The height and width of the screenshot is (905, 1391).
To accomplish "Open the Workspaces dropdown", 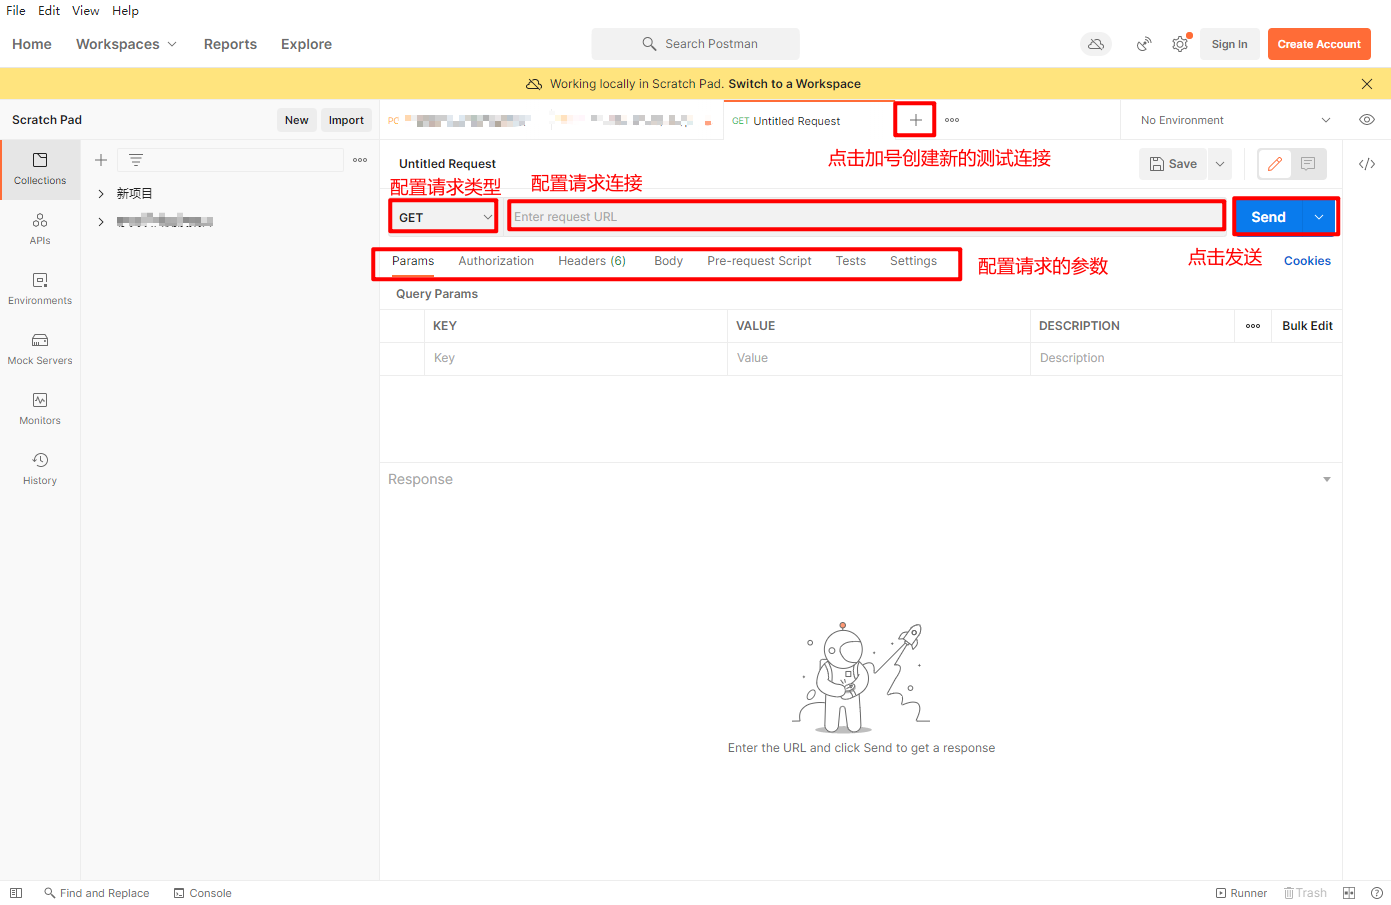I will pyautogui.click(x=127, y=44).
